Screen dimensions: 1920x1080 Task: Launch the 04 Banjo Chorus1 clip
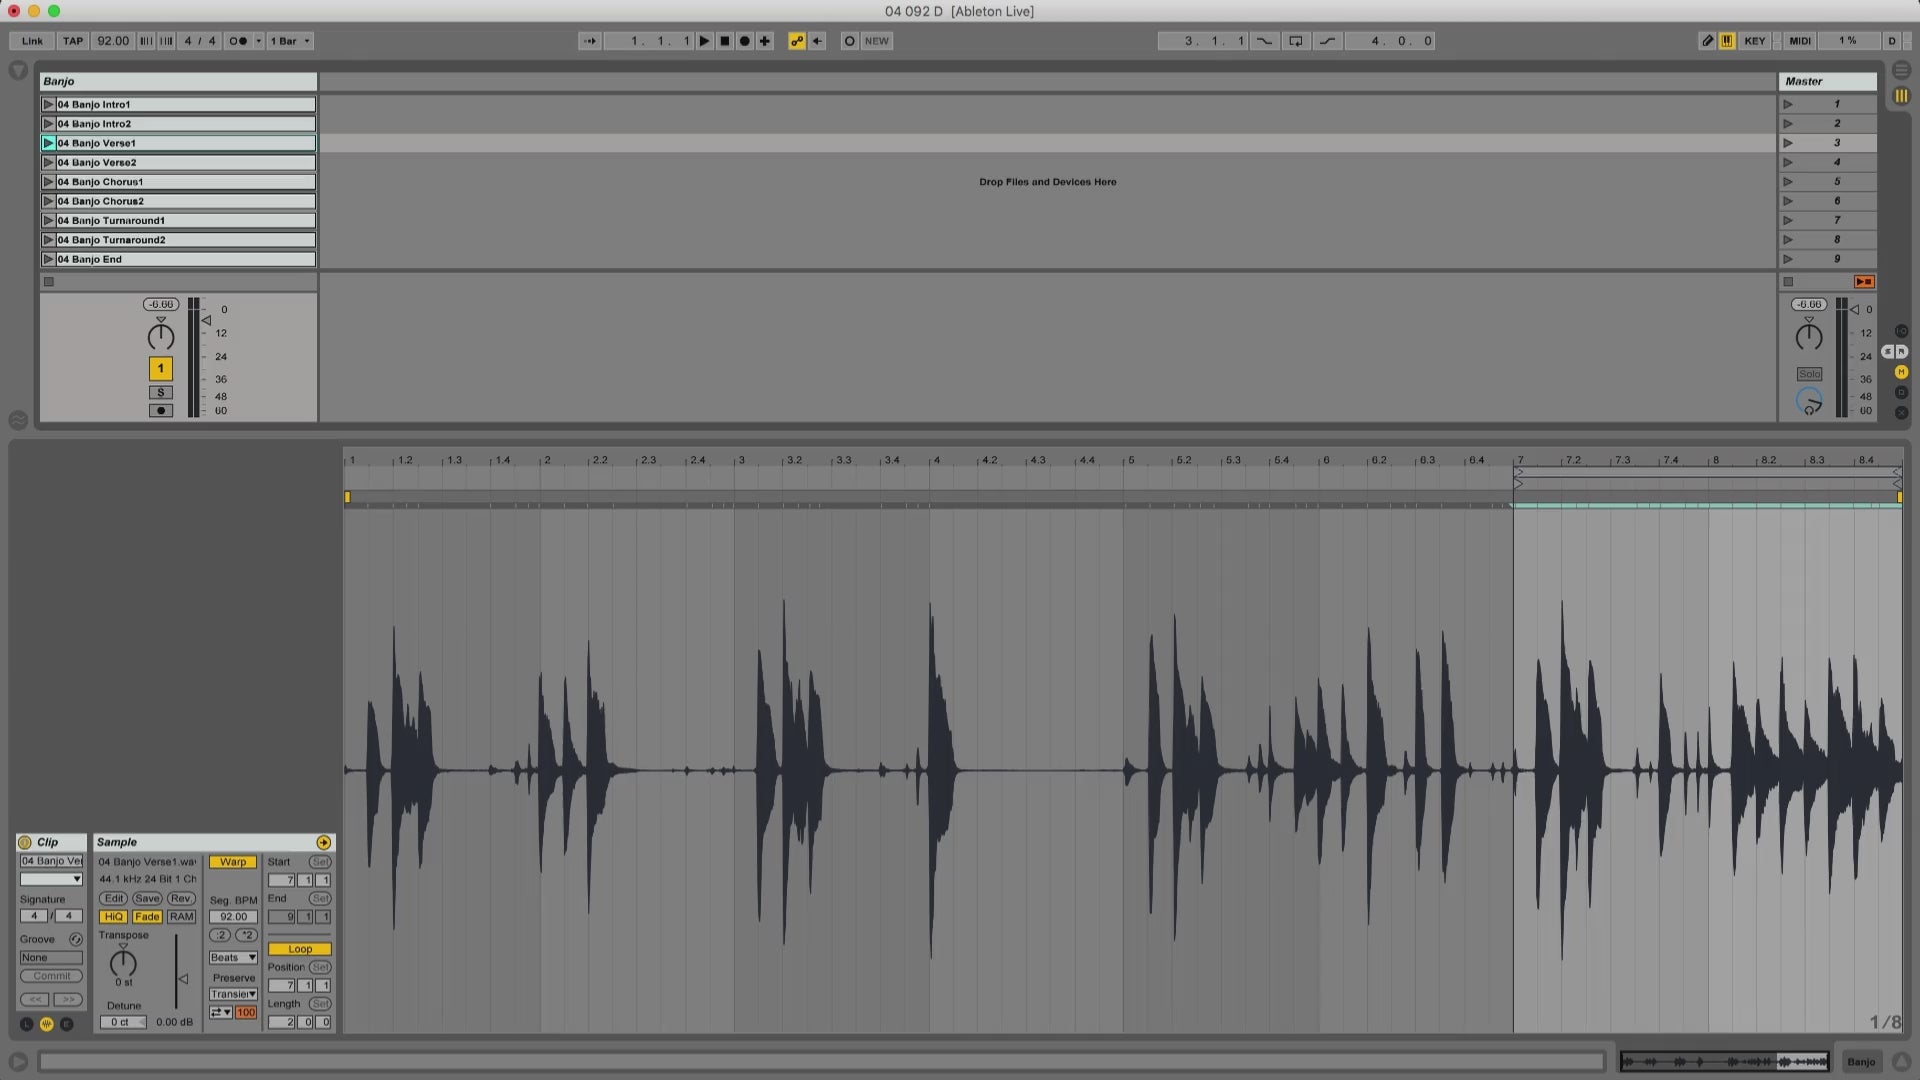click(x=48, y=182)
